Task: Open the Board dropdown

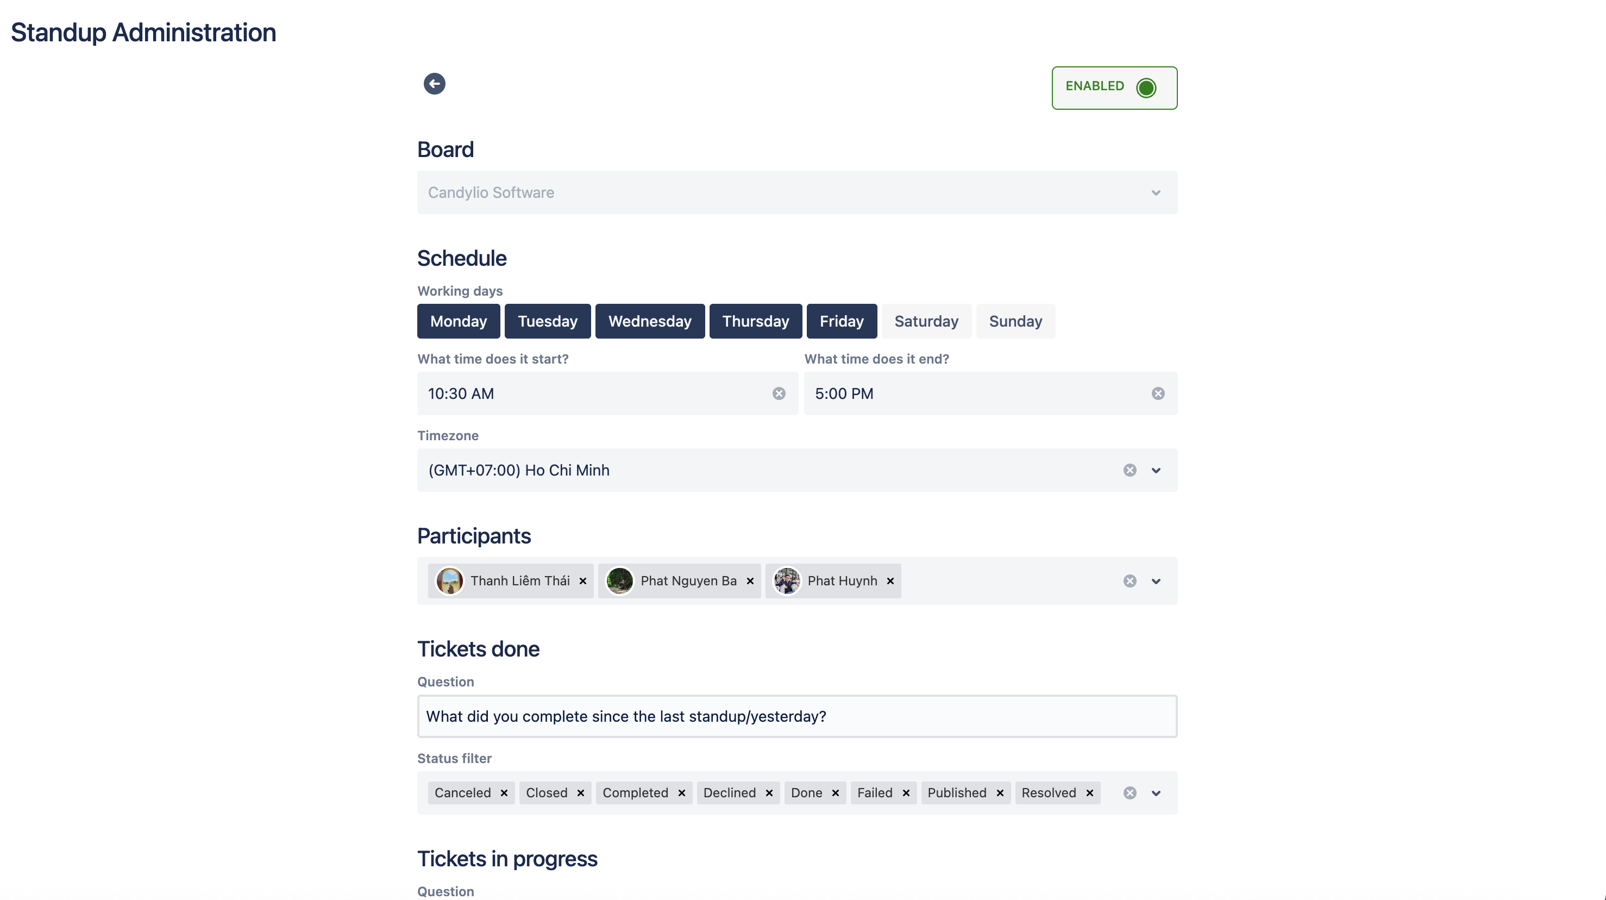Action: (1156, 193)
